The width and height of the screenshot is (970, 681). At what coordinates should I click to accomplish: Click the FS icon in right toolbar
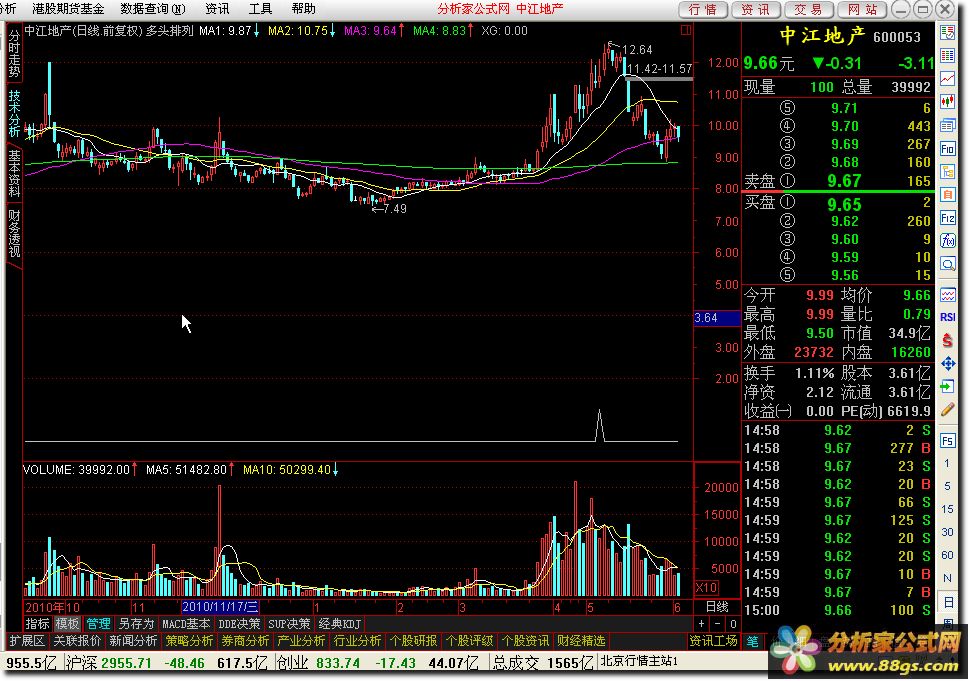click(947, 440)
